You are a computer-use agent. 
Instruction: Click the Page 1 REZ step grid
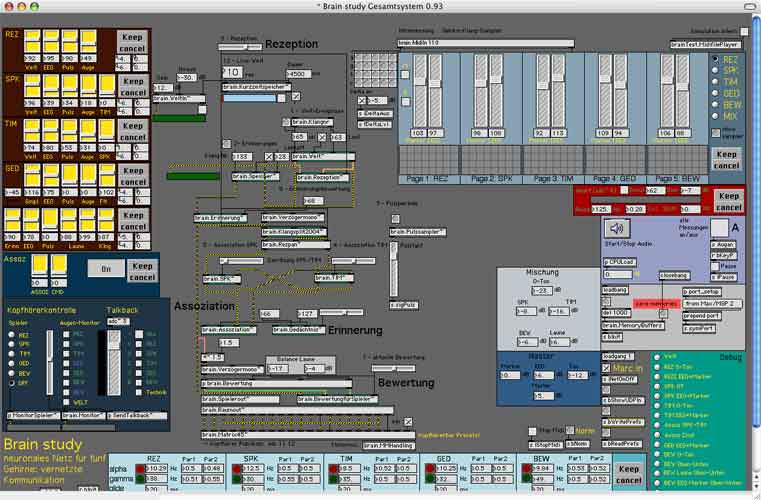[x=429, y=160]
